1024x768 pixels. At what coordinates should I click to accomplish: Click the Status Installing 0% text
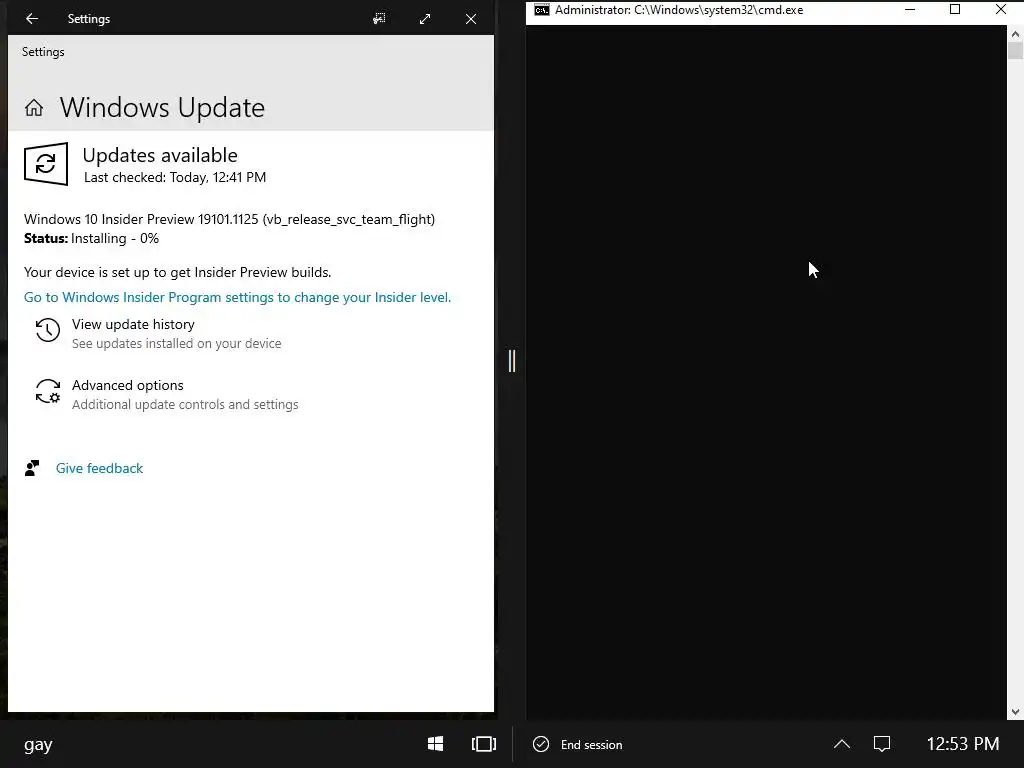tap(91, 238)
